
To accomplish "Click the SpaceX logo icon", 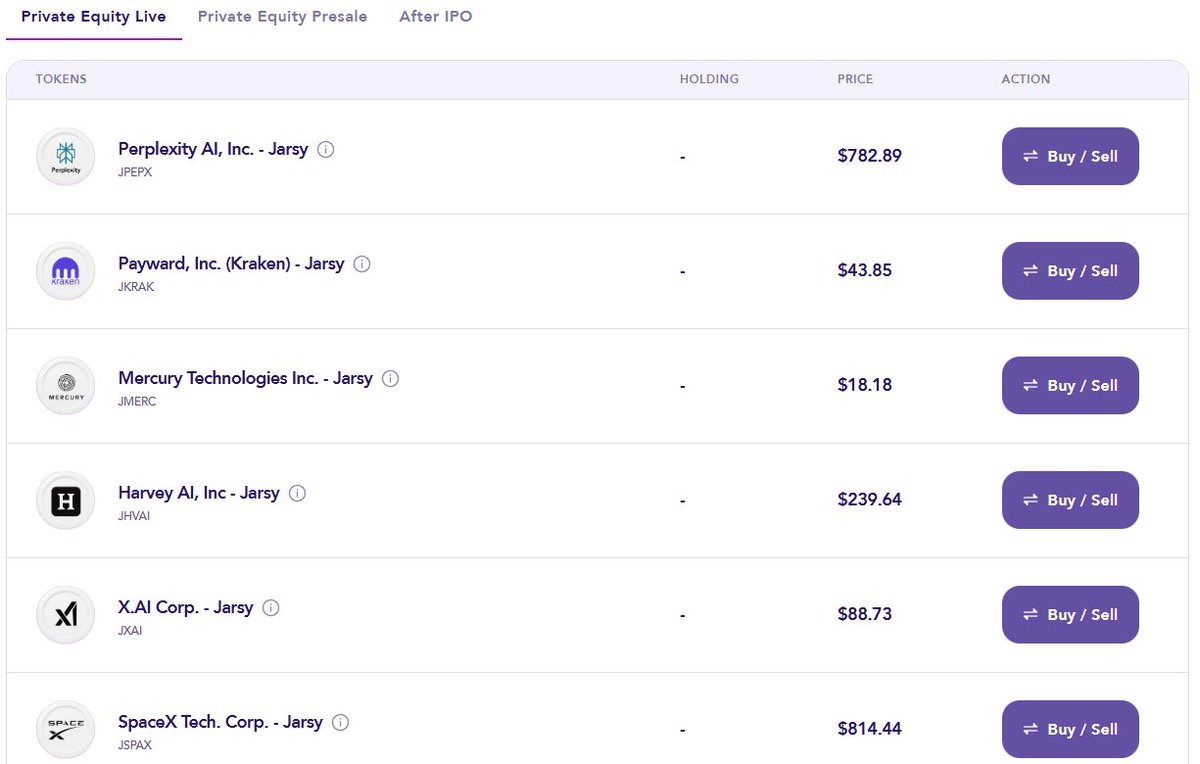I will (x=65, y=729).
